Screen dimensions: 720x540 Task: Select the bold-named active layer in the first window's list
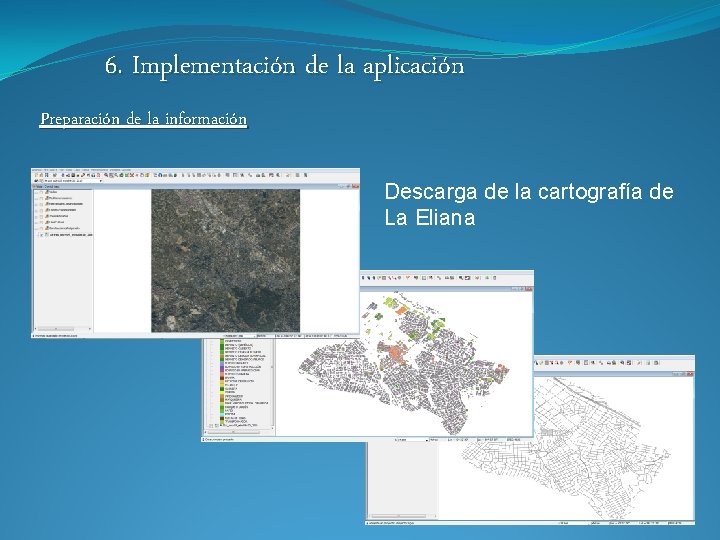[71, 235]
